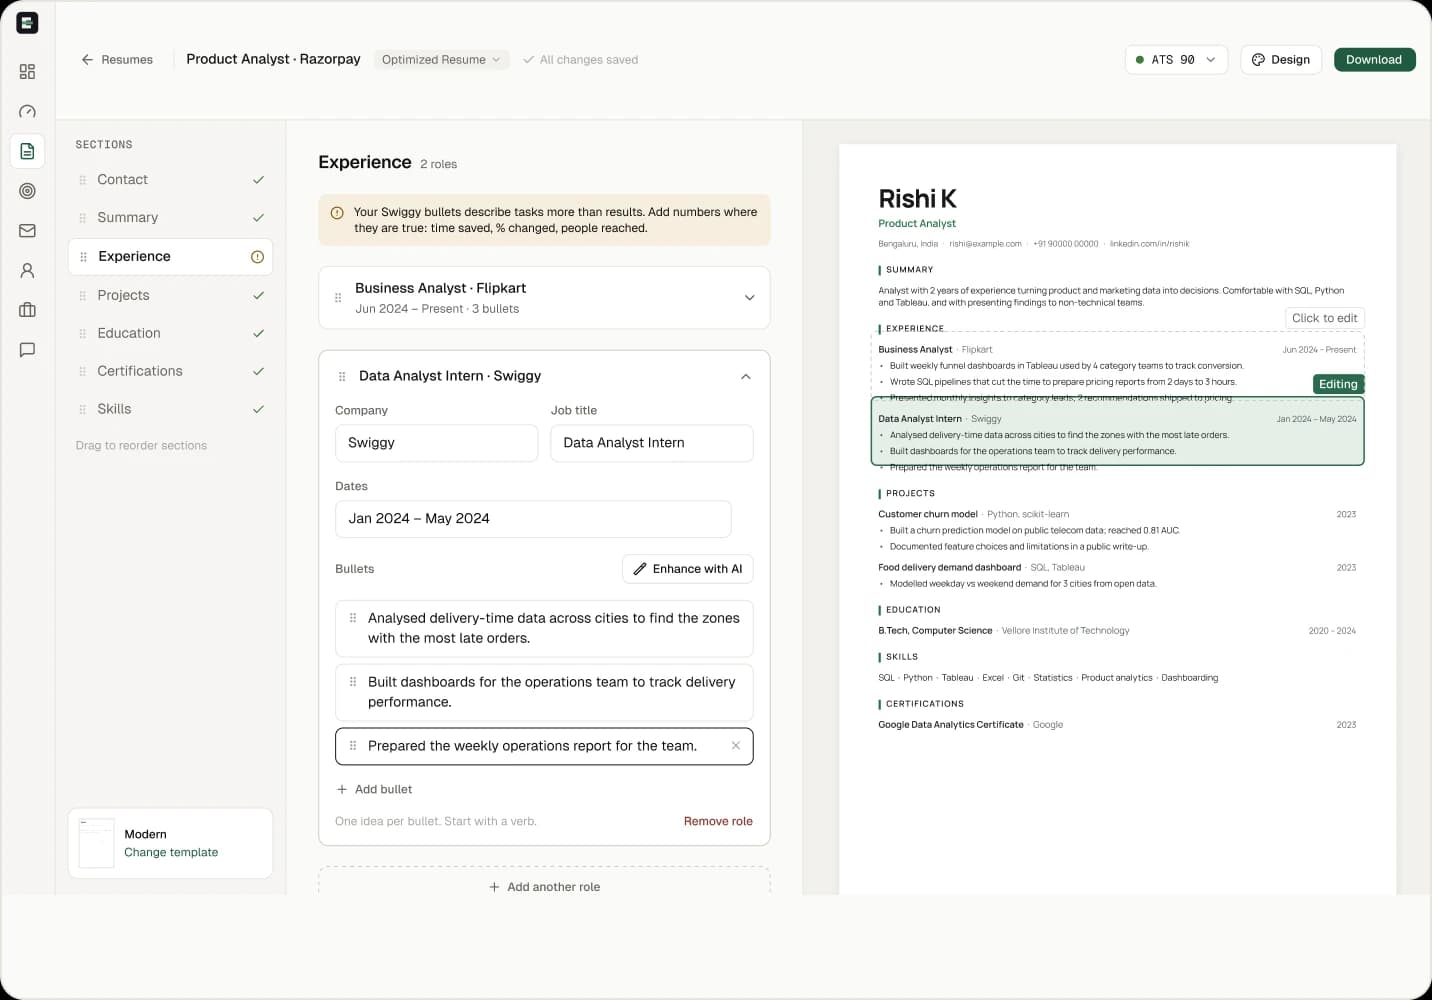Viewport: 1432px width, 1000px height.
Task: Open the dashboard grid icon in sidebar
Action: tap(27, 72)
